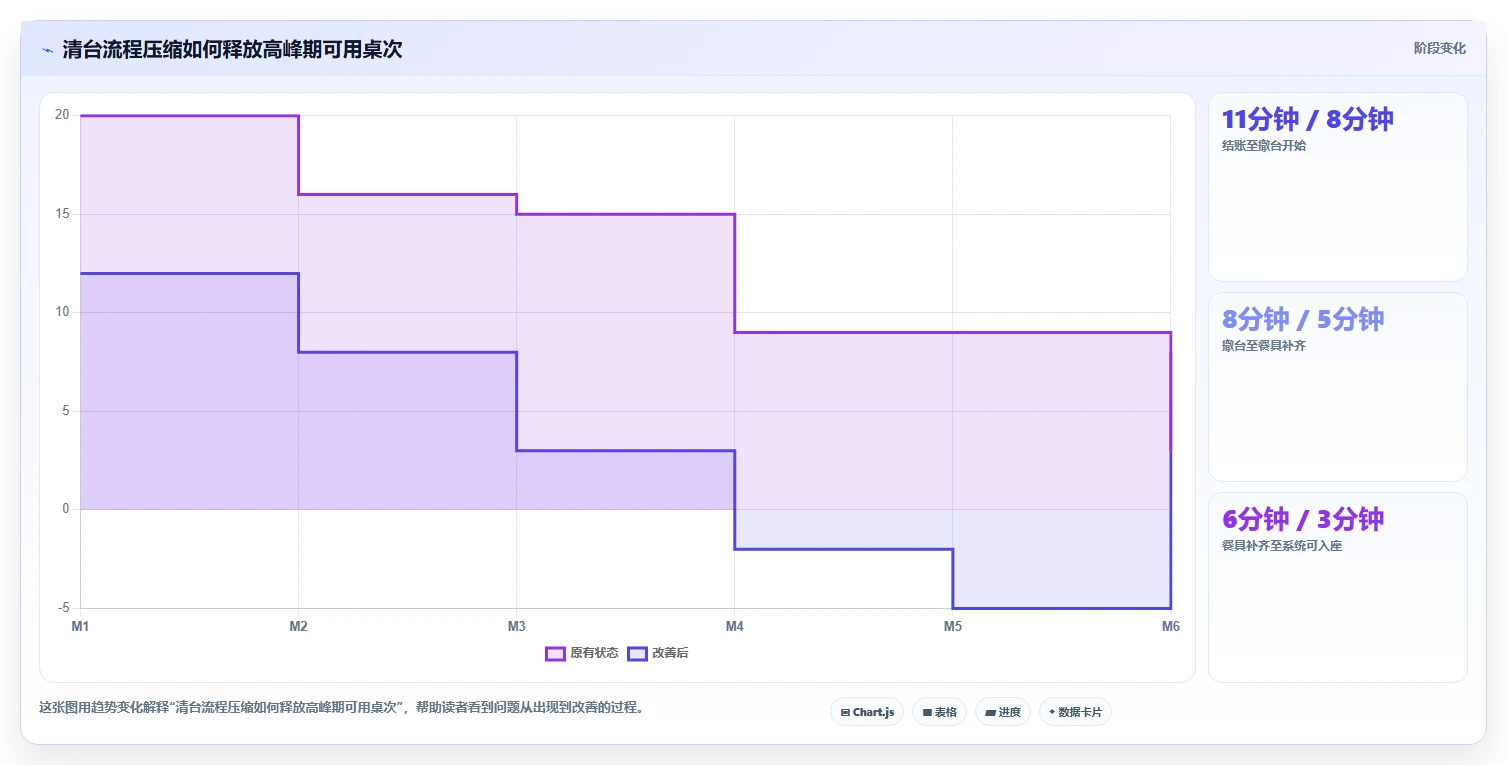Click the 结账至撤台开始 caption
1507x765 pixels.
point(1264,145)
